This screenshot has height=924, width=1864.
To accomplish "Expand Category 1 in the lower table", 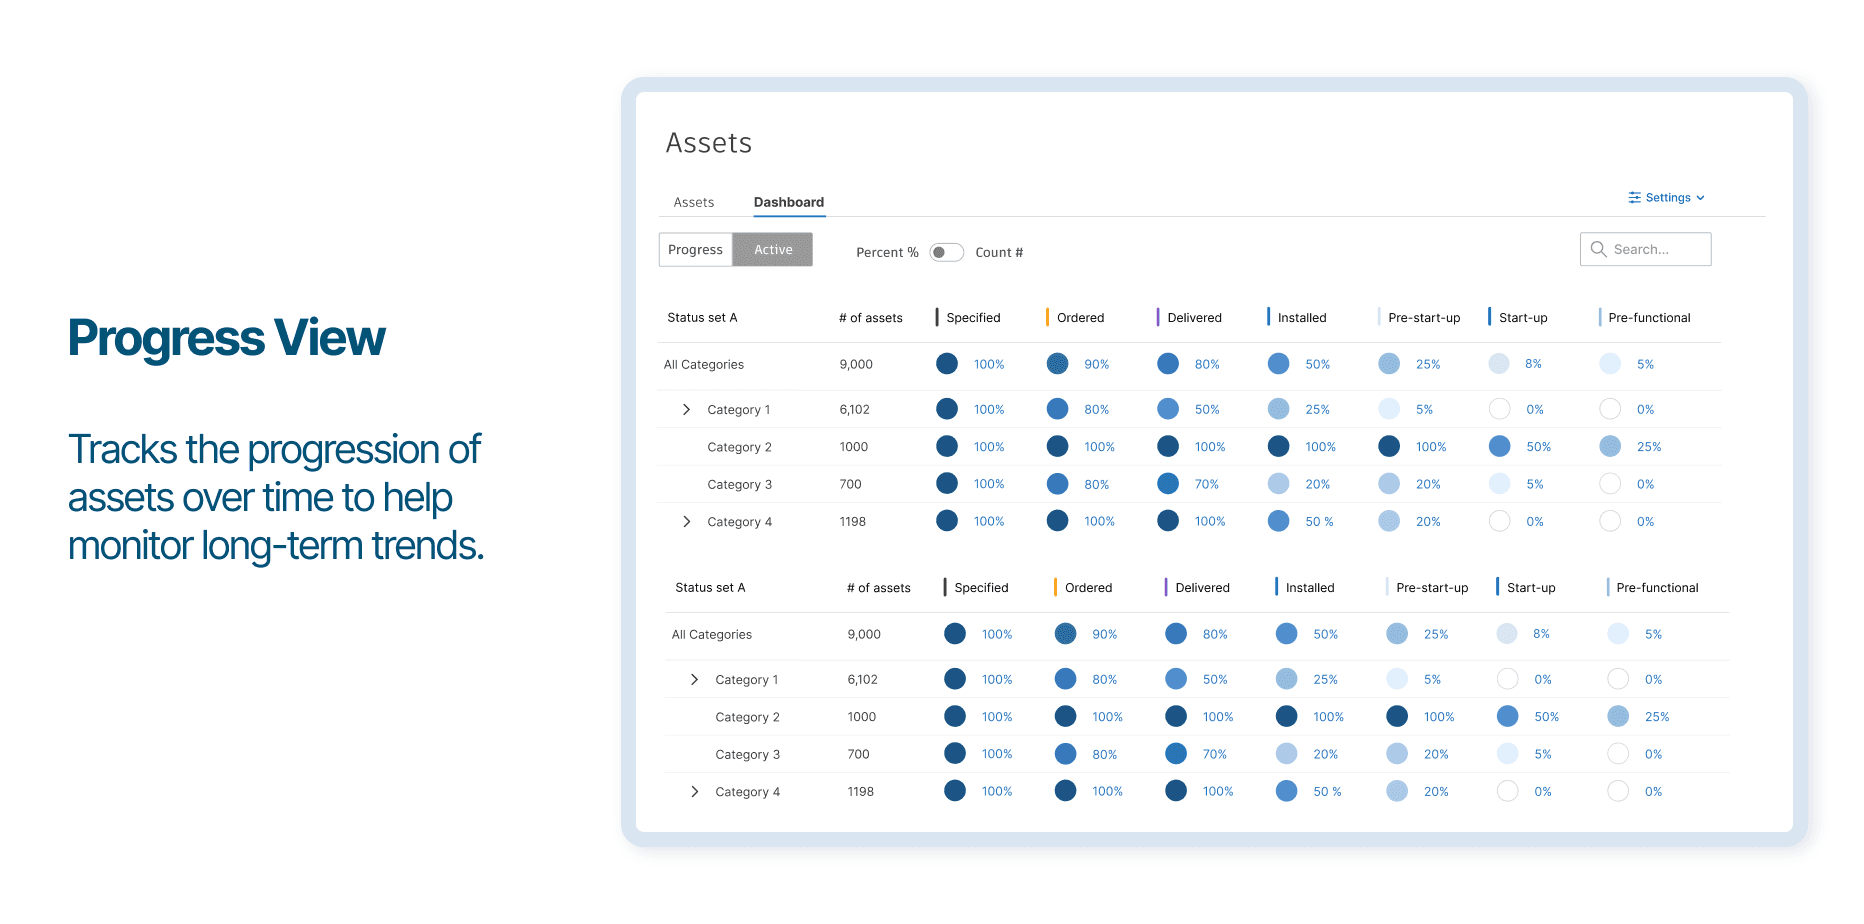I will (x=694, y=679).
